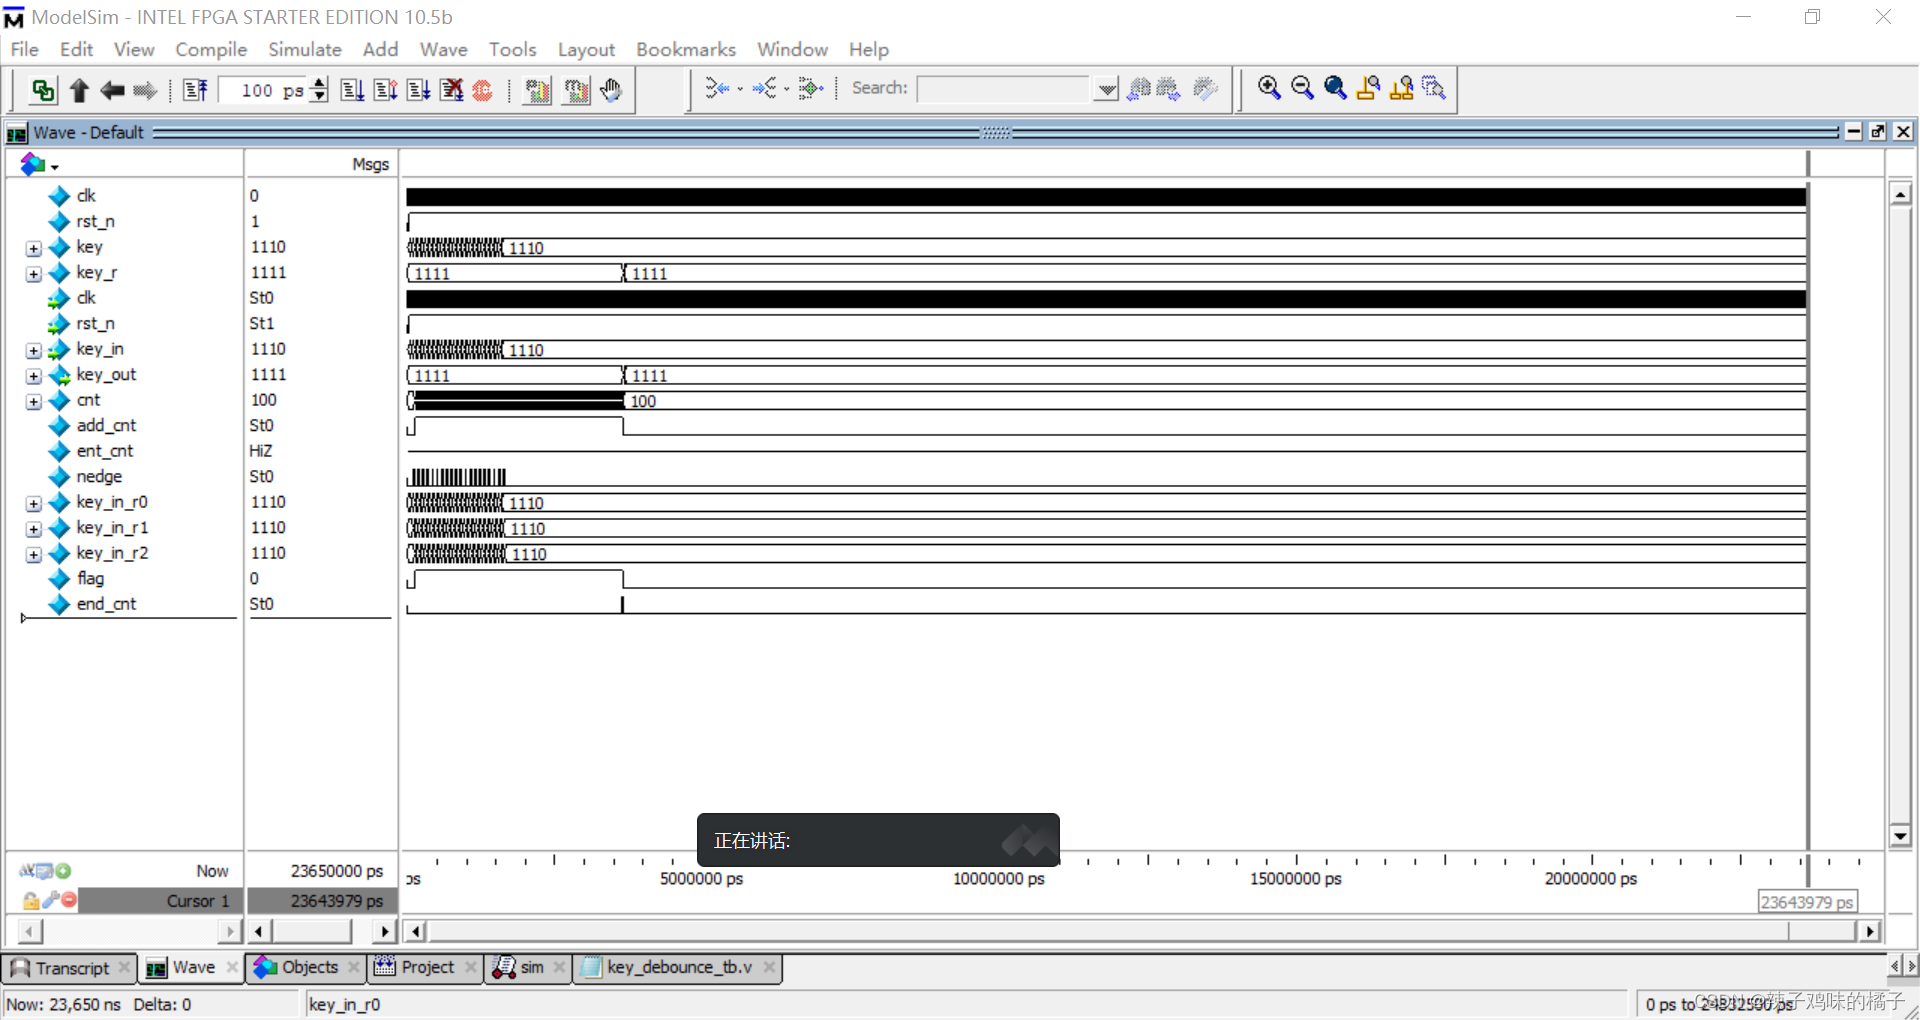Switch to the Transcript tab
The height and width of the screenshot is (1020, 1920).
click(72, 968)
